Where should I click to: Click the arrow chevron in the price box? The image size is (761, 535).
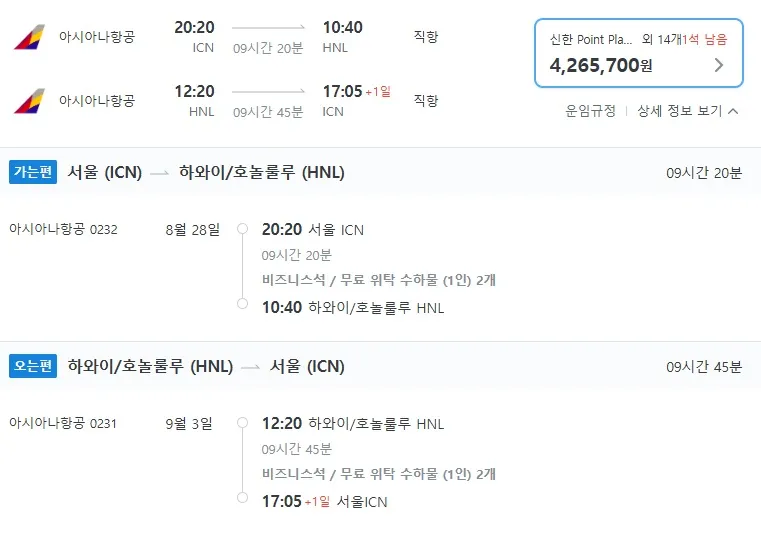click(x=718, y=66)
